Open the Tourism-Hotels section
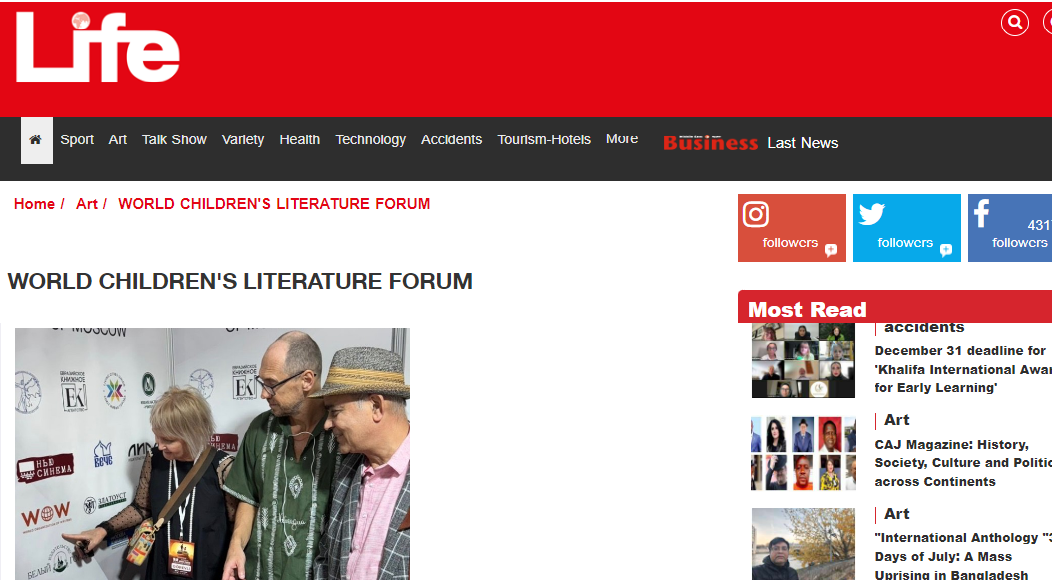1052x580 pixels. pyautogui.click(x=544, y=139)
